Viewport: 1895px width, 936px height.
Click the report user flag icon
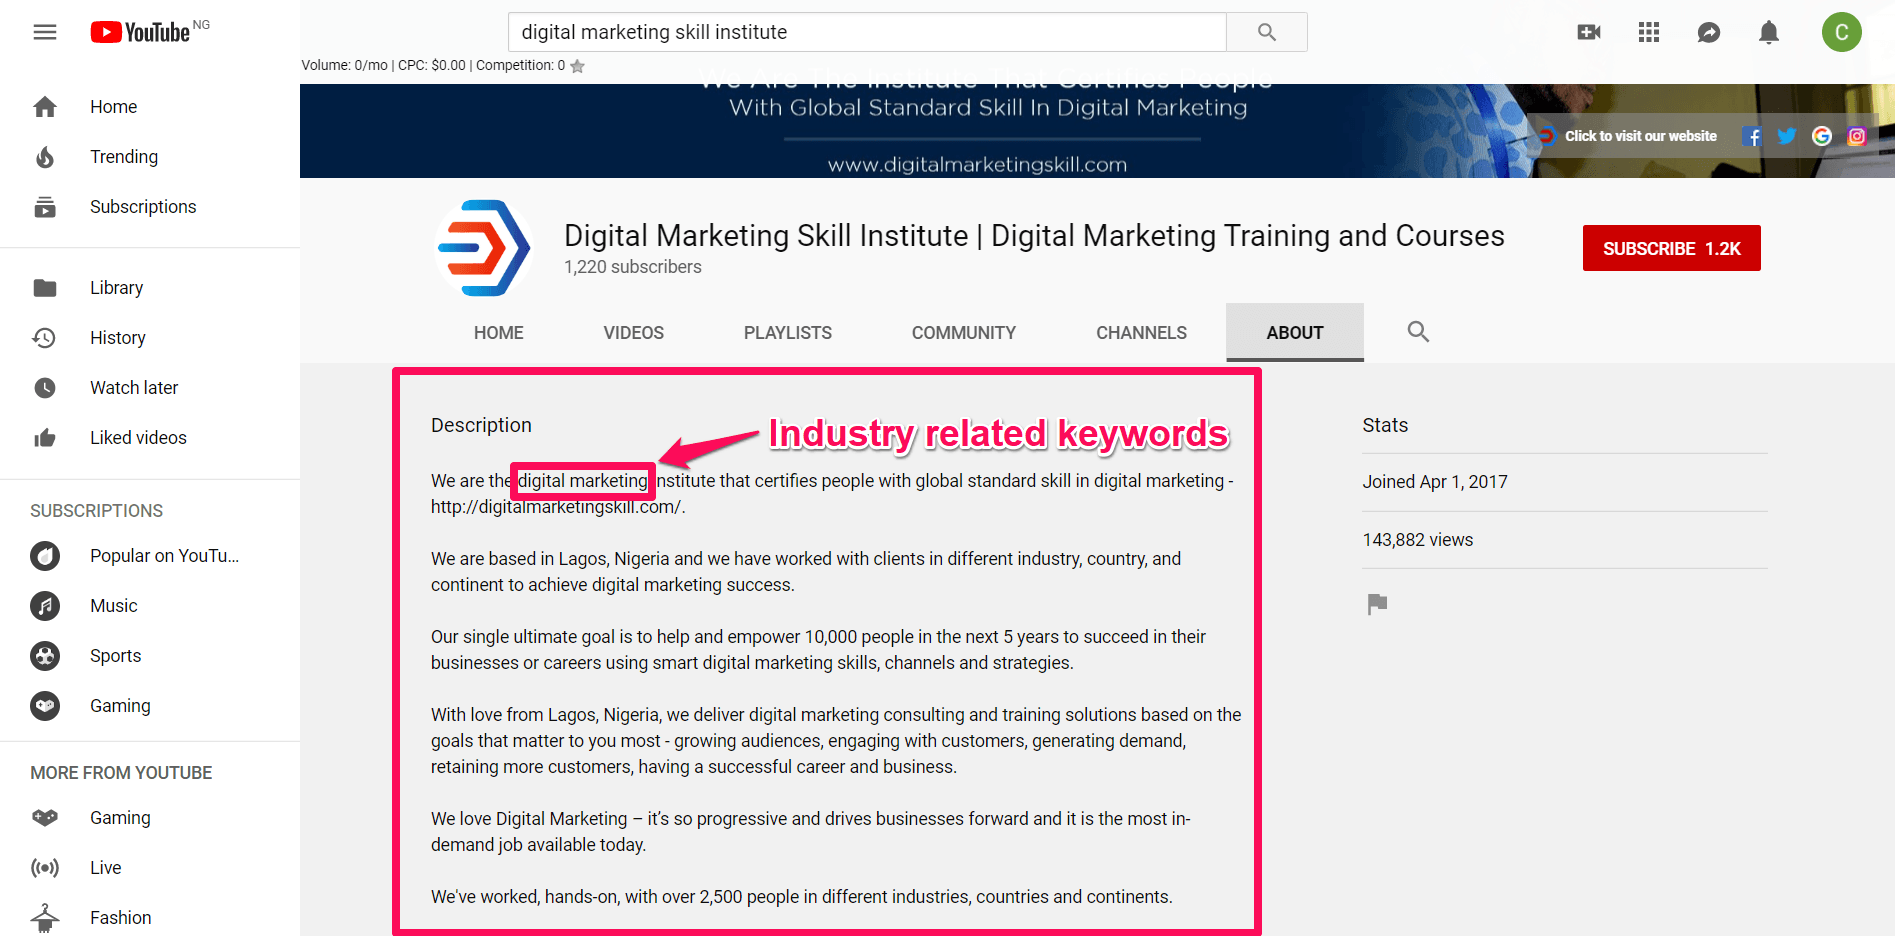click(x=1377, y=604)
